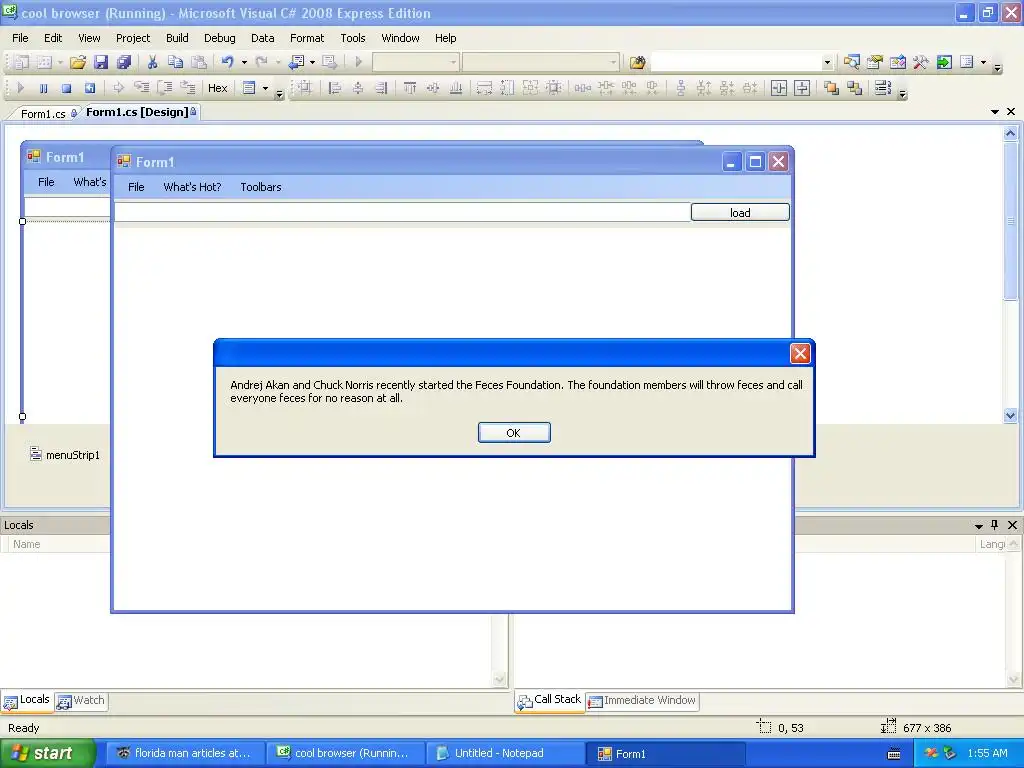Click the Center Horizontally layout icon
1024x768 pixels.
click(779, 88)
